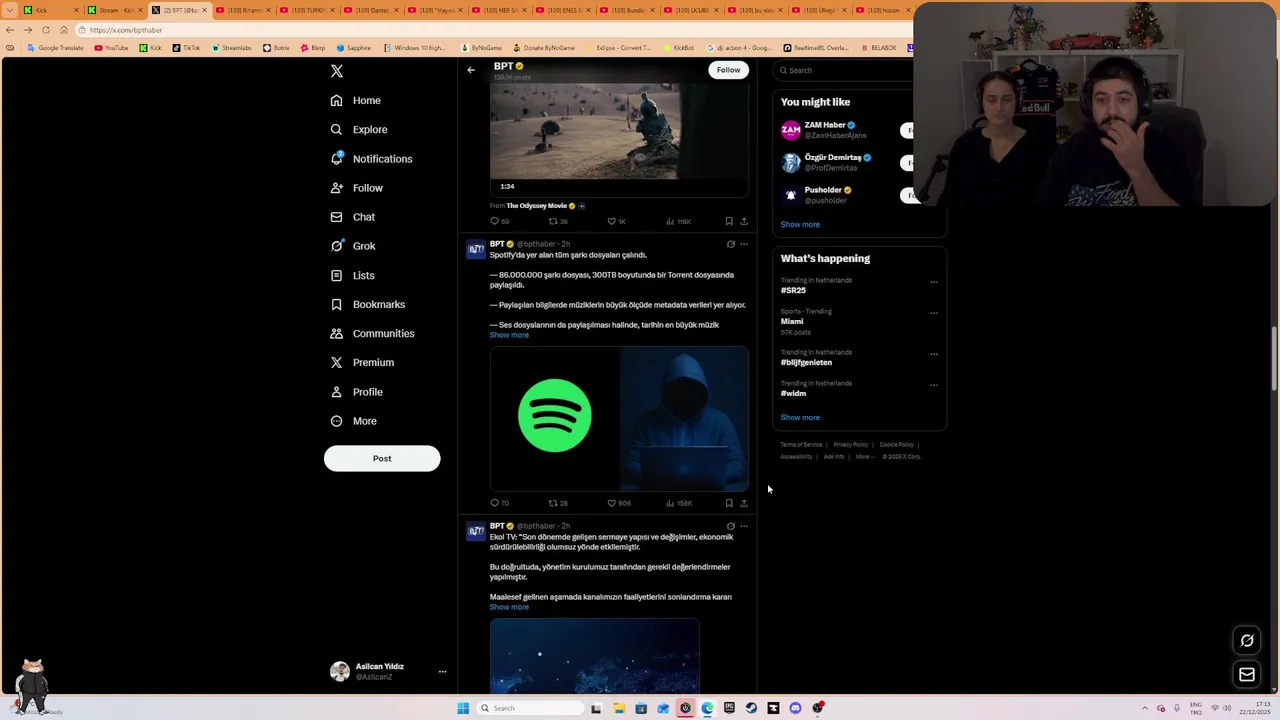Show more of the Spotify post text
Viewport: 1280px width, 720px height.
point(509,335)
